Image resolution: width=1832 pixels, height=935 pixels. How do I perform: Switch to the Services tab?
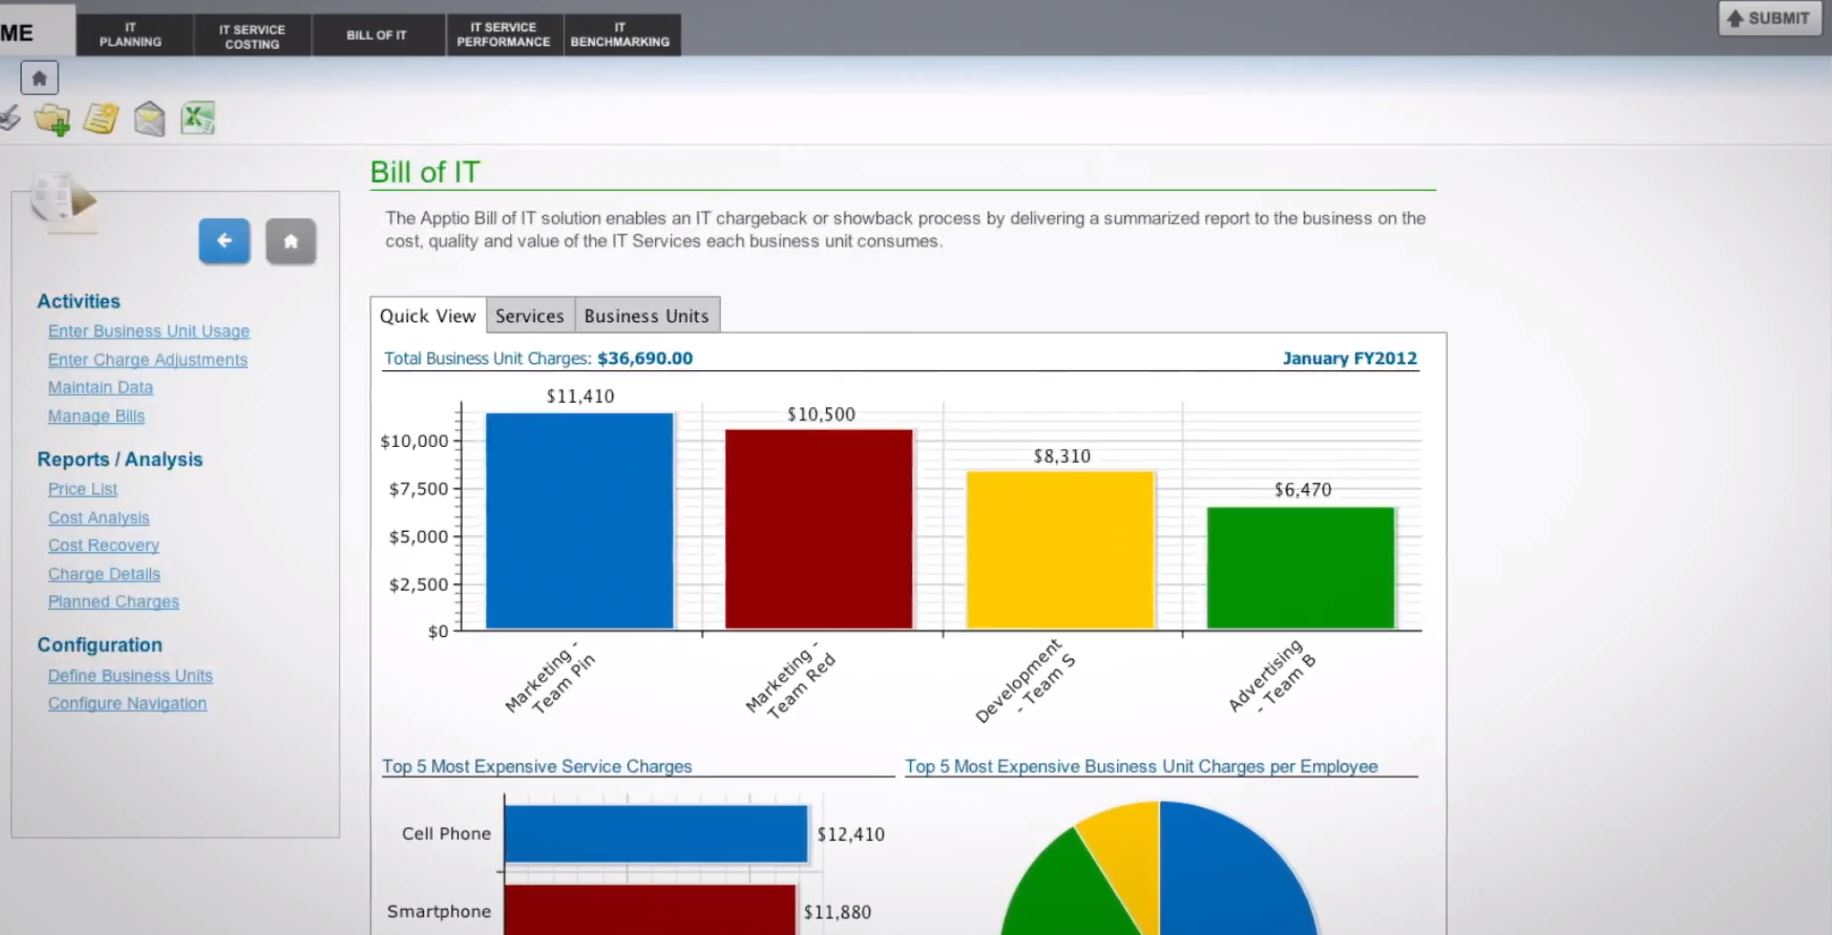[529, 315]
